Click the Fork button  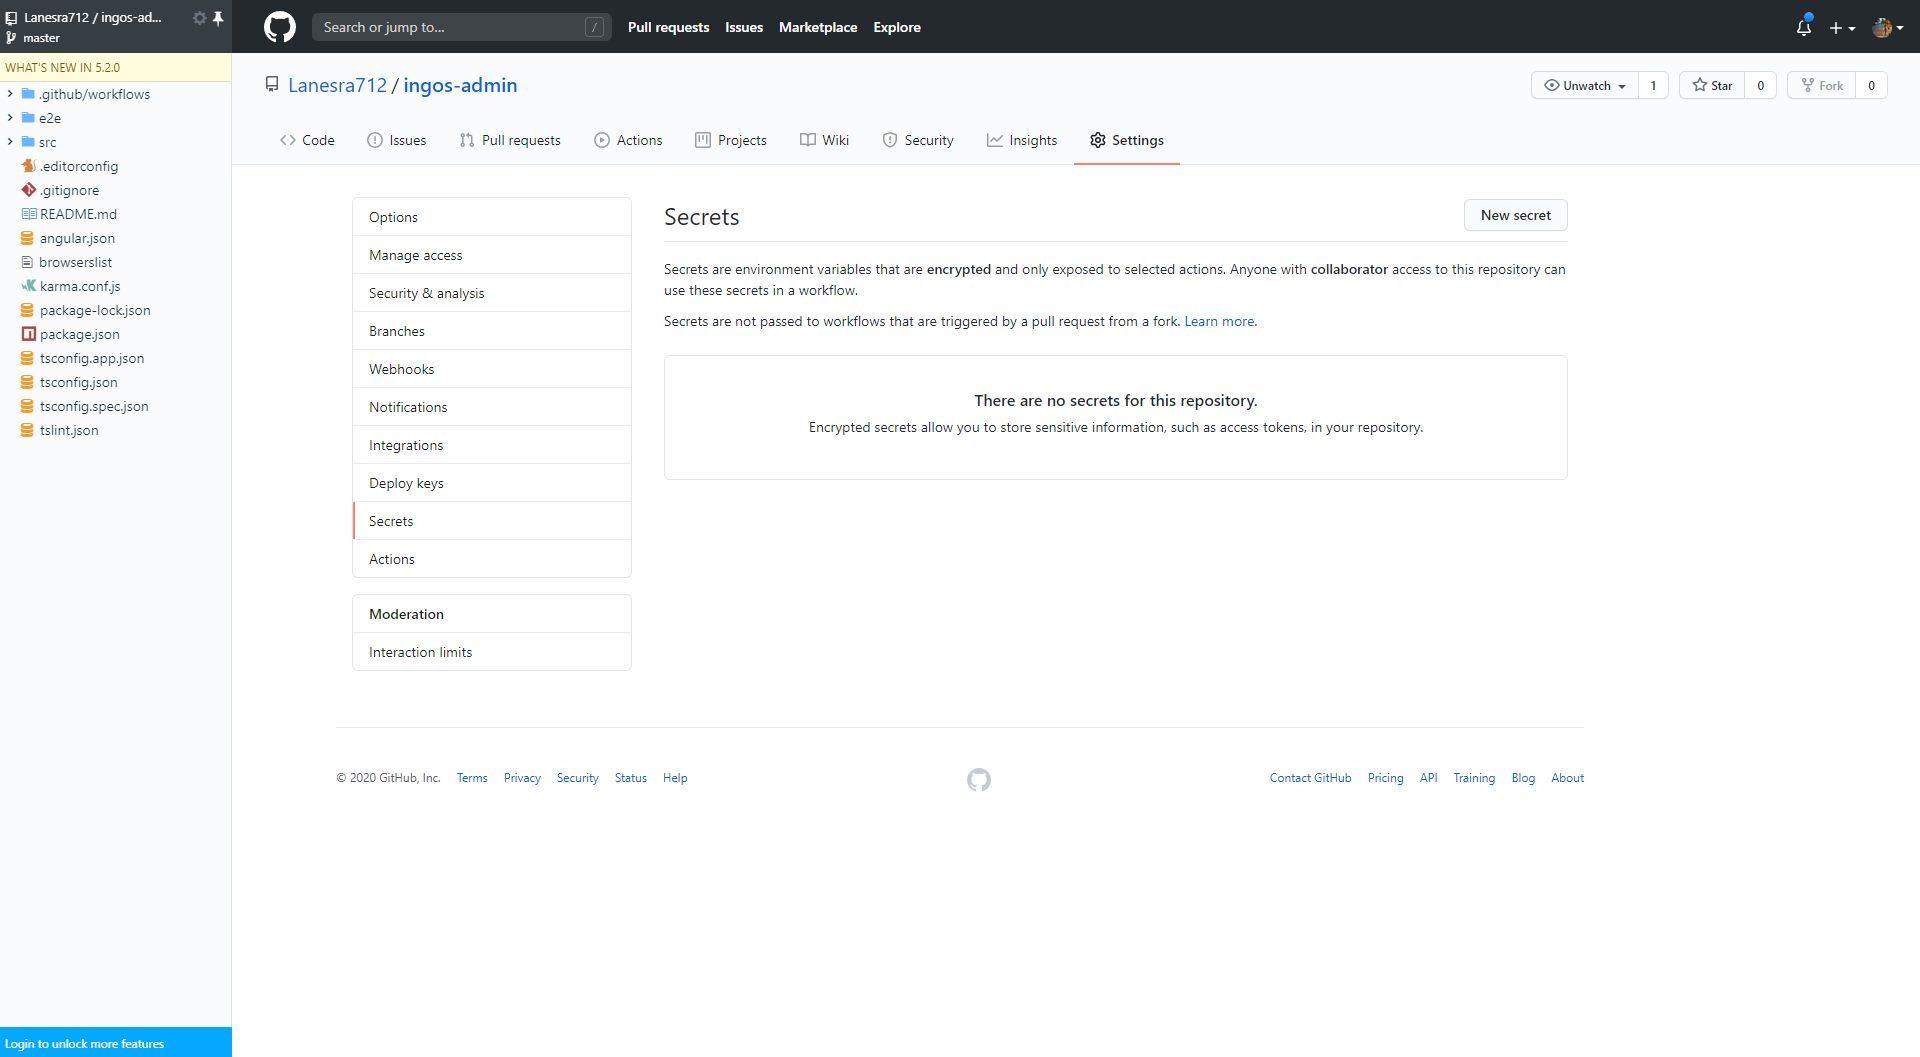1822,85
